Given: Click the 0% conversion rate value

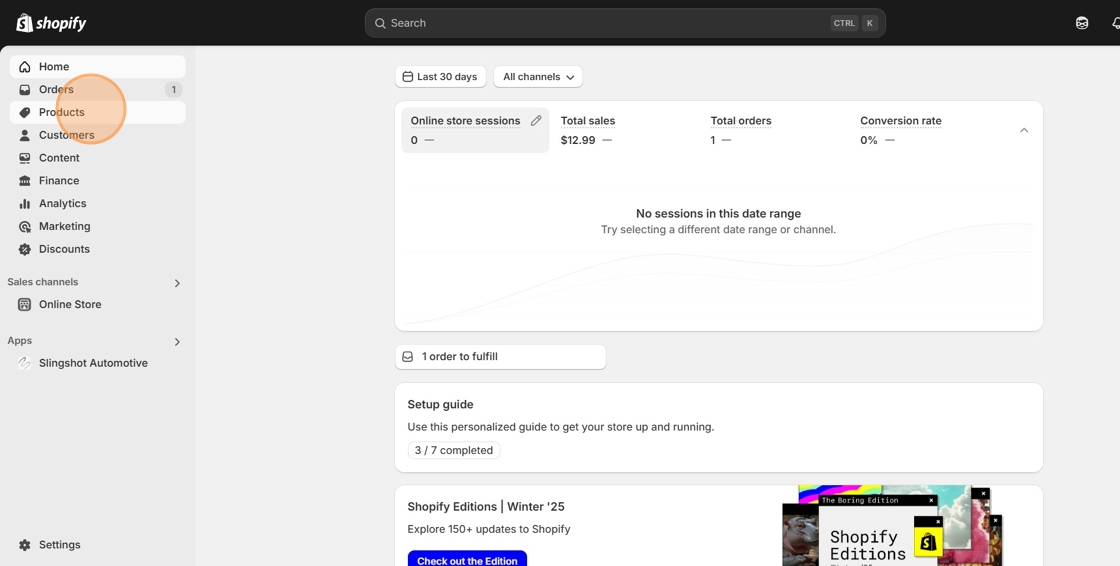Looking at the screenshot, I should click(869, 140).
